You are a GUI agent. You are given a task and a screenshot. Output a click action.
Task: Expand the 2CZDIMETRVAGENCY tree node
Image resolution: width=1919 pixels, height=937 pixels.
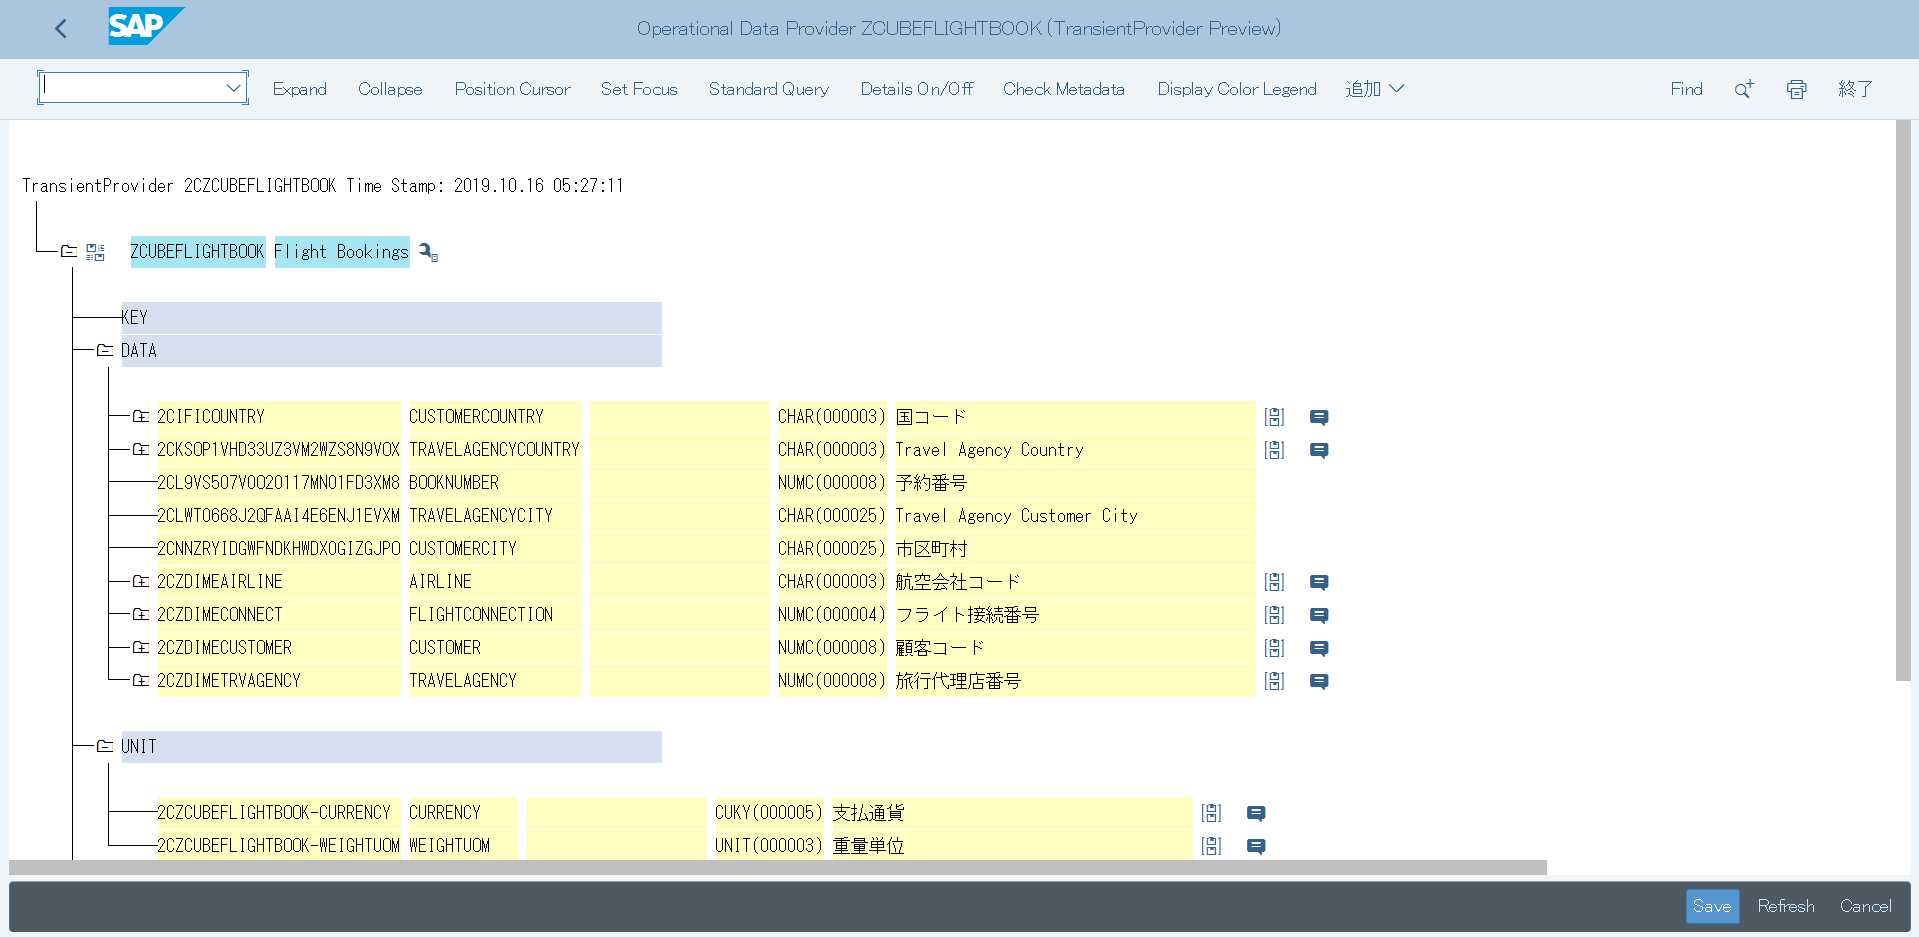(x=141, y=680)
